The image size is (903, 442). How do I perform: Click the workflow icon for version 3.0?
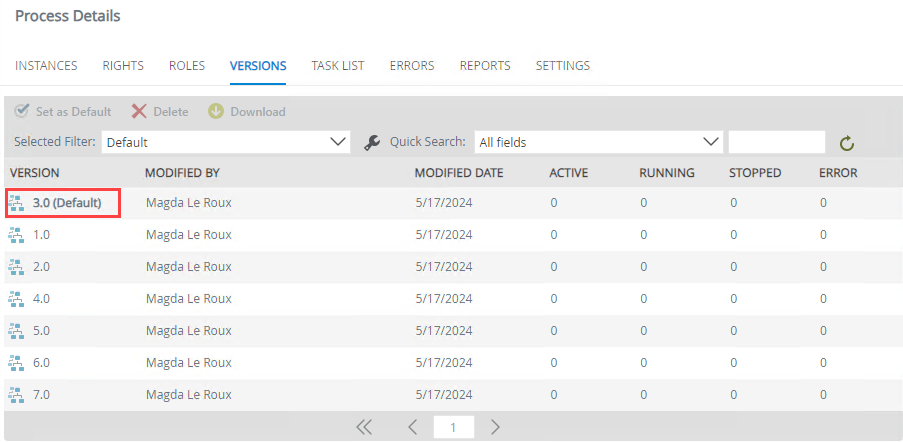pyautogui.click(x=16, y=203)
